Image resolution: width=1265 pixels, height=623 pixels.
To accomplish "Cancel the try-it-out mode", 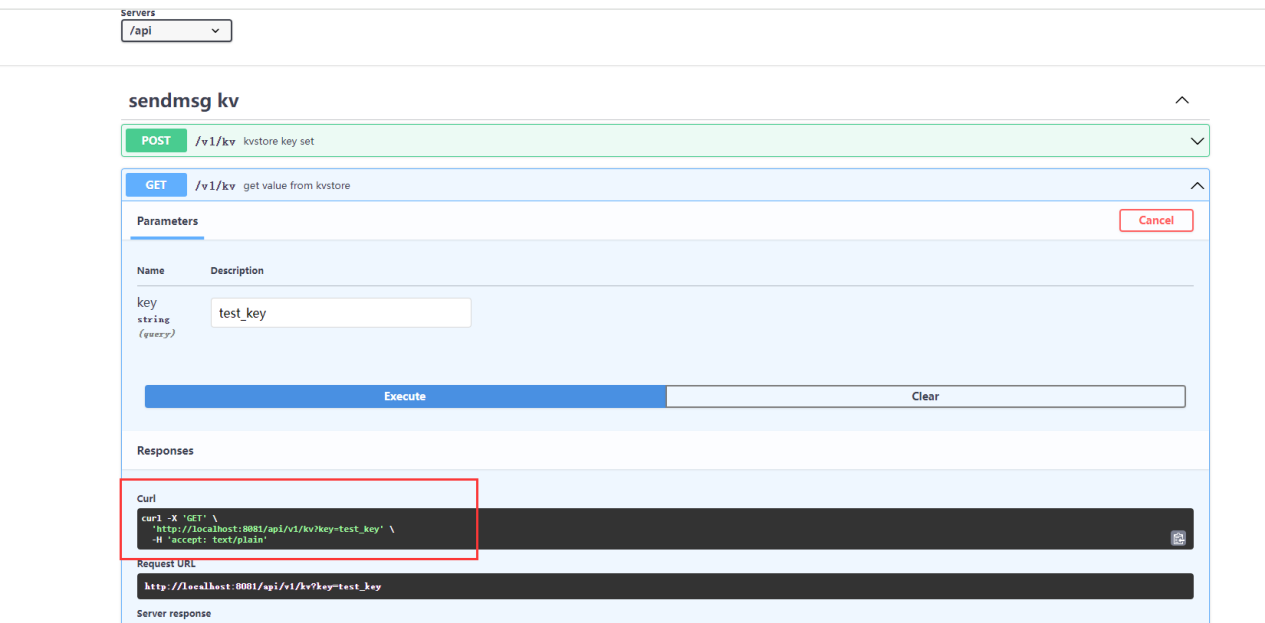I will [1156, 220].
